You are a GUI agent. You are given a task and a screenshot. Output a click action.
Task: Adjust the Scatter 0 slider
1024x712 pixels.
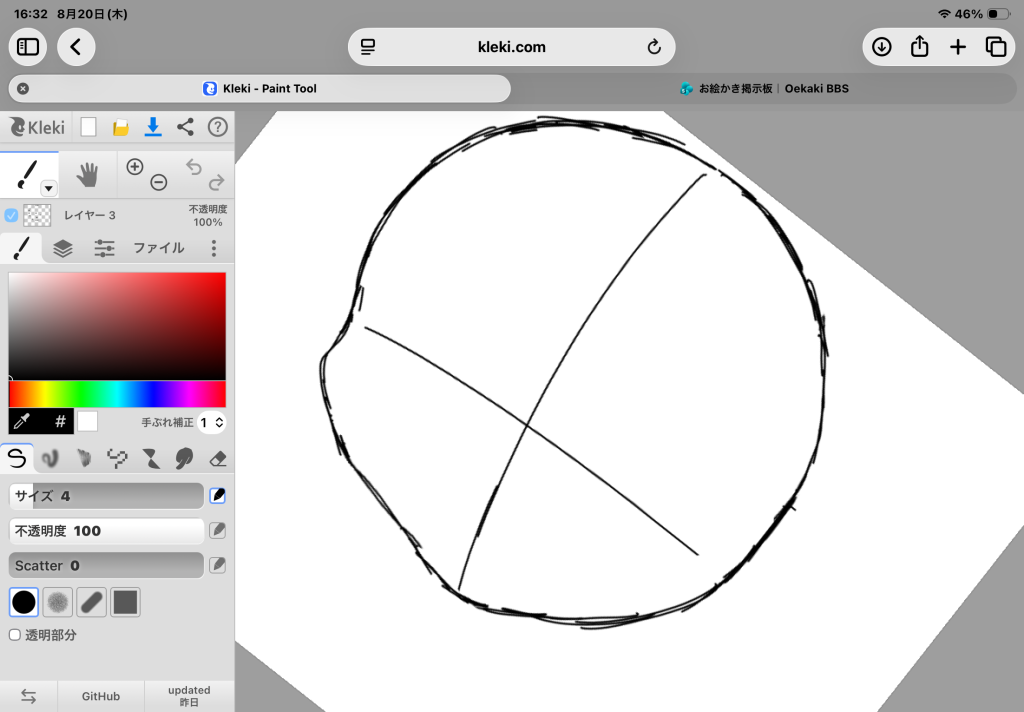[x=106, y=565]
